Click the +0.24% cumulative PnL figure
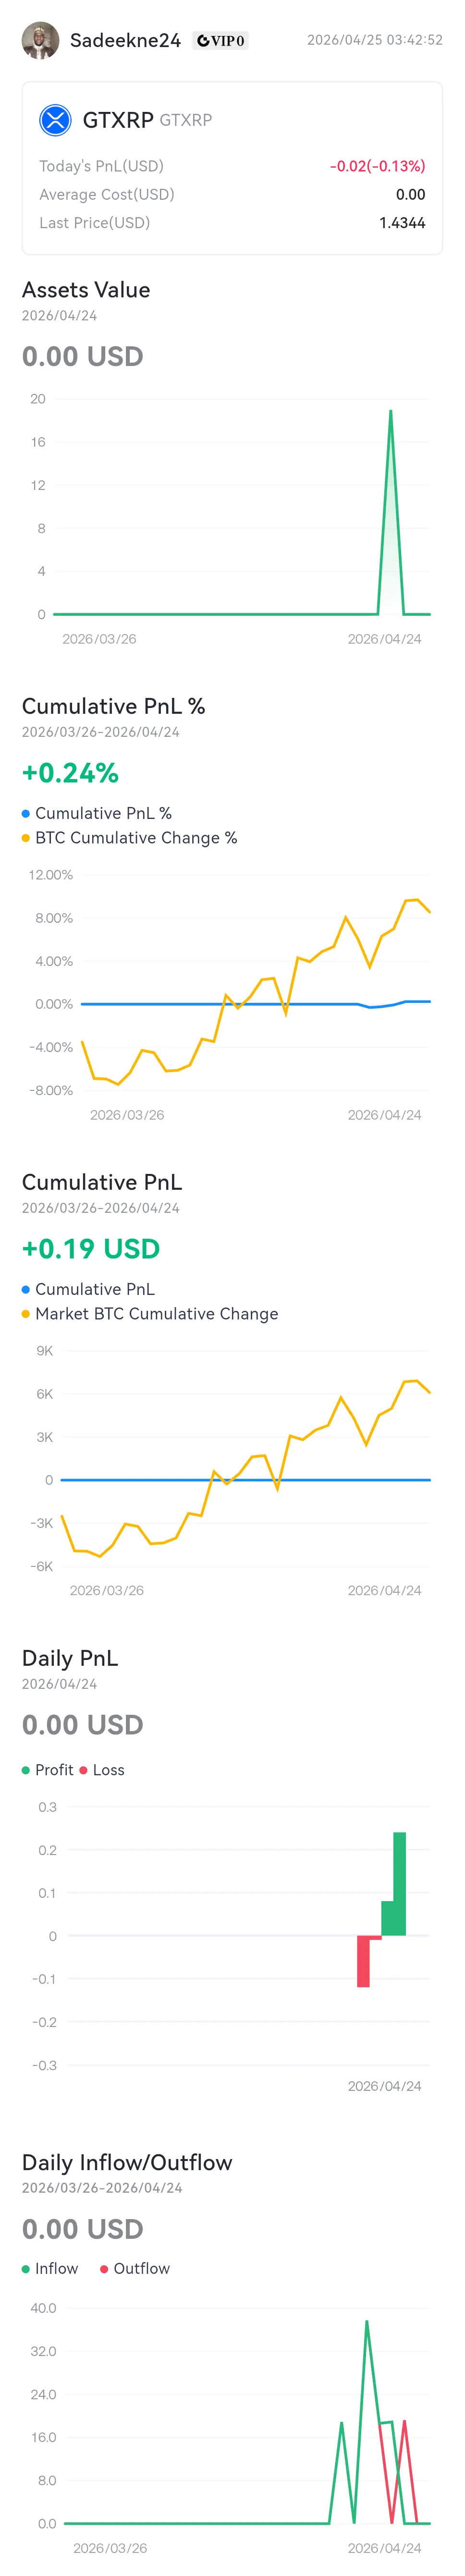 70,773
